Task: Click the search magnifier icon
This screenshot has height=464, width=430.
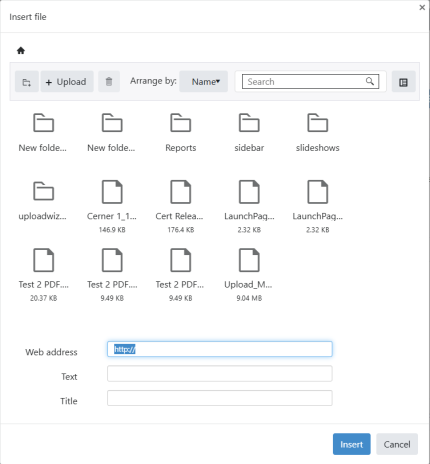Action: (x=370, y=81)
